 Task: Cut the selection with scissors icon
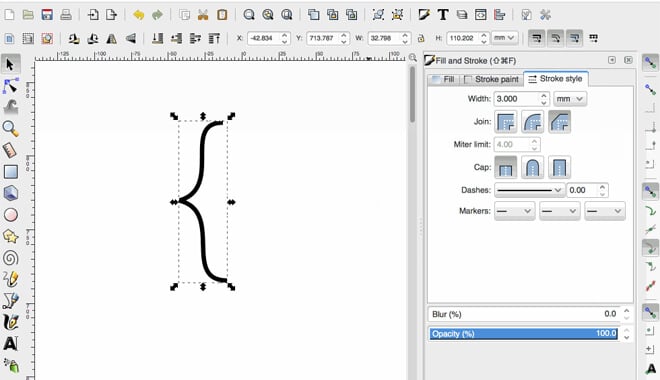pyautogui.click(x=203, y=15)
